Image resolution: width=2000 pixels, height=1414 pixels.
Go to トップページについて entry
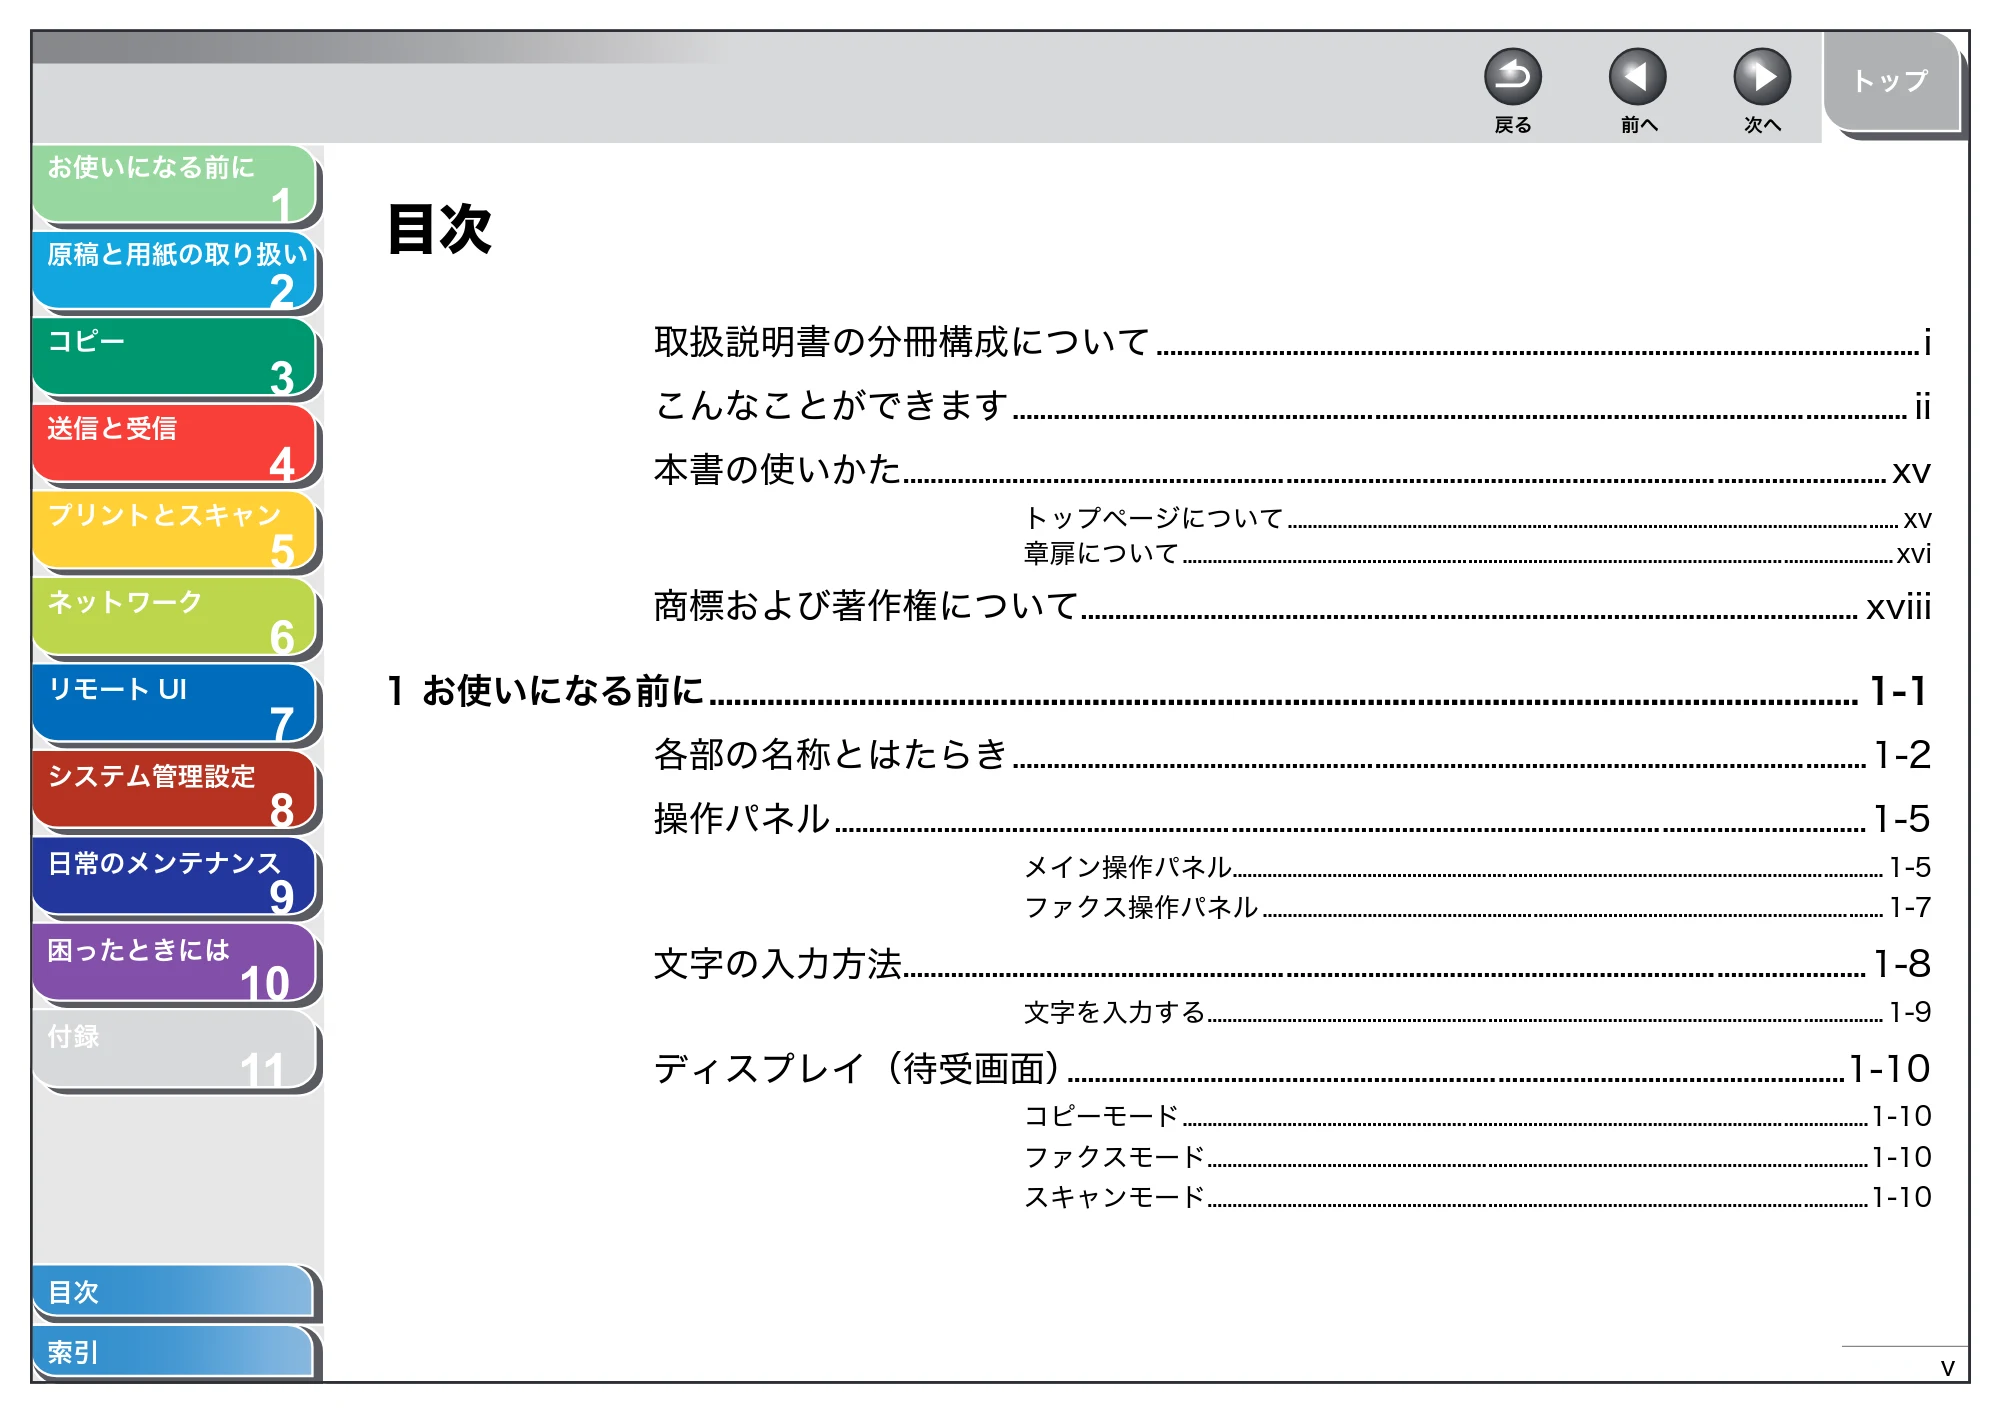tap(1477, 518)
